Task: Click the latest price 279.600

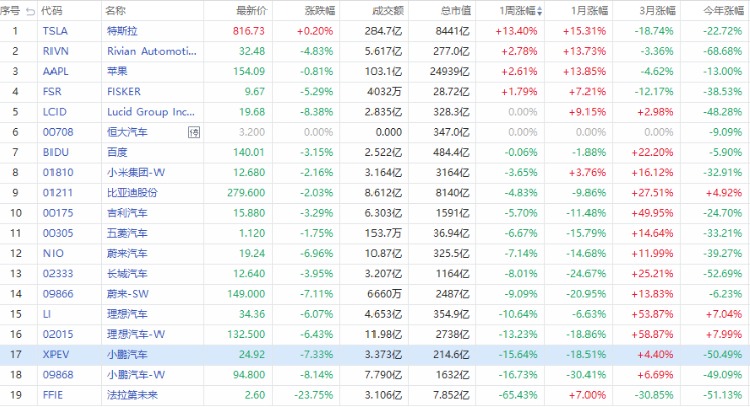Action: [246, 193]
